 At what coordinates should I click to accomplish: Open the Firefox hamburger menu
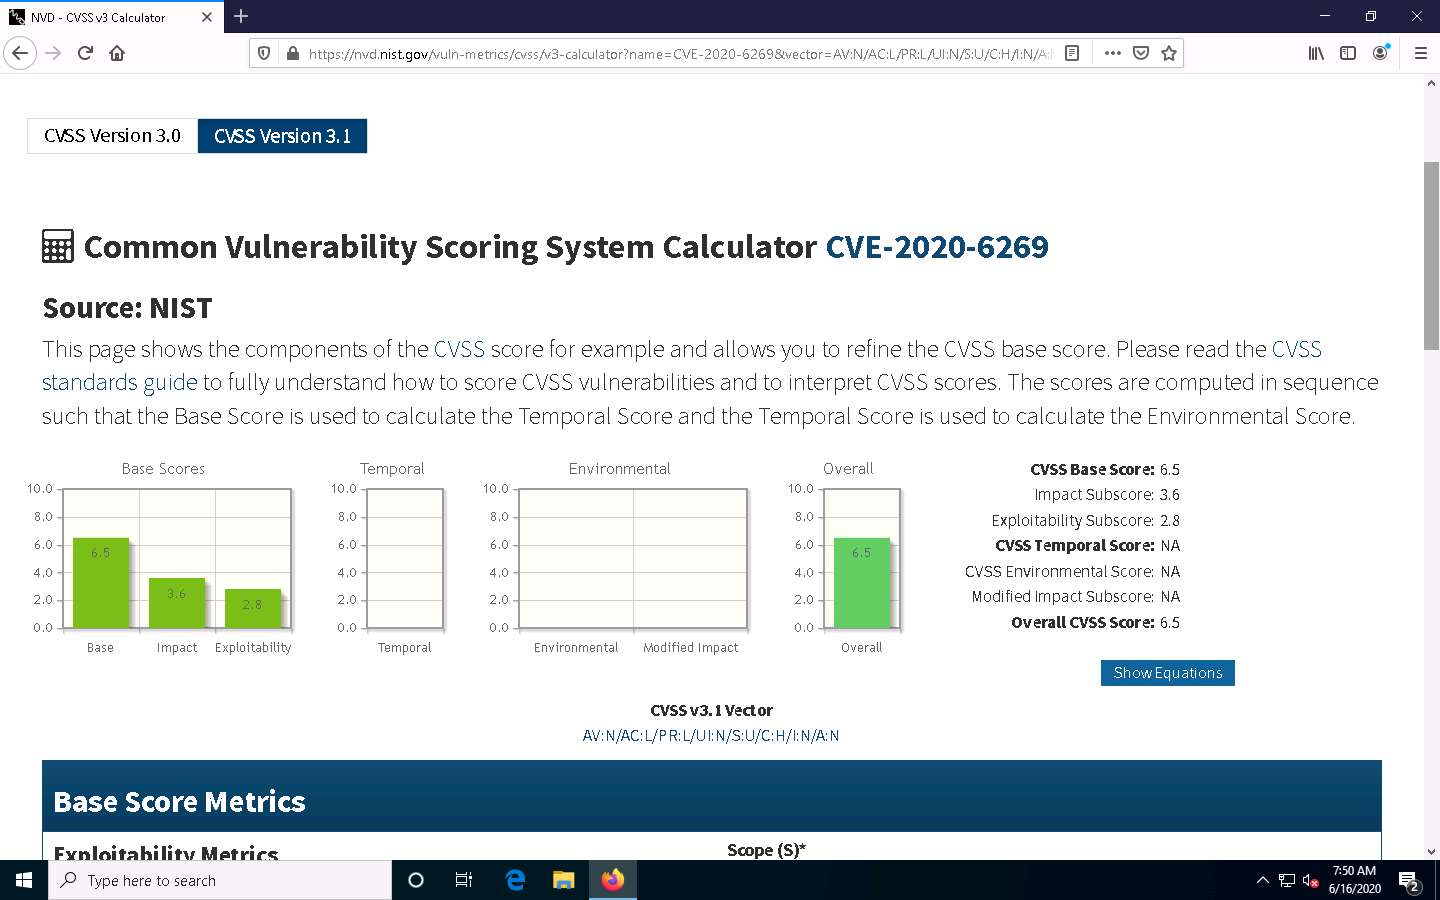point(1420,53)
